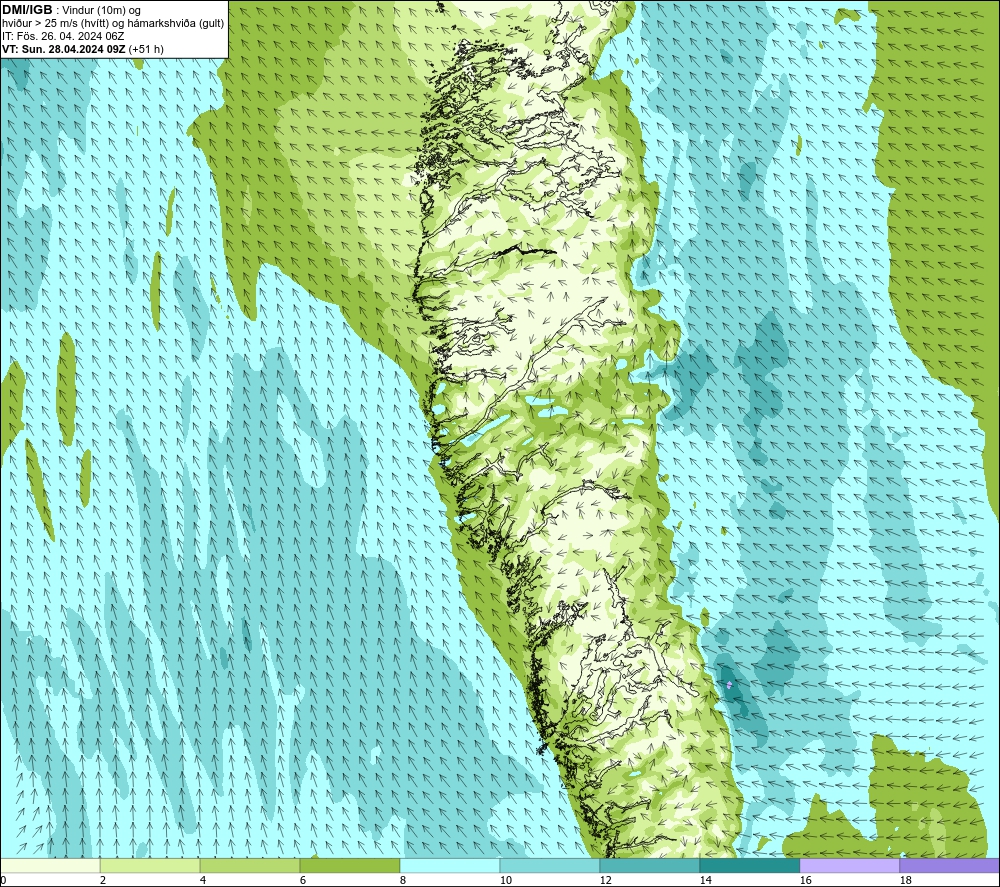Click the legend tick label "8"
Screen dimensions: 1000x887
[x=403, y=881]
